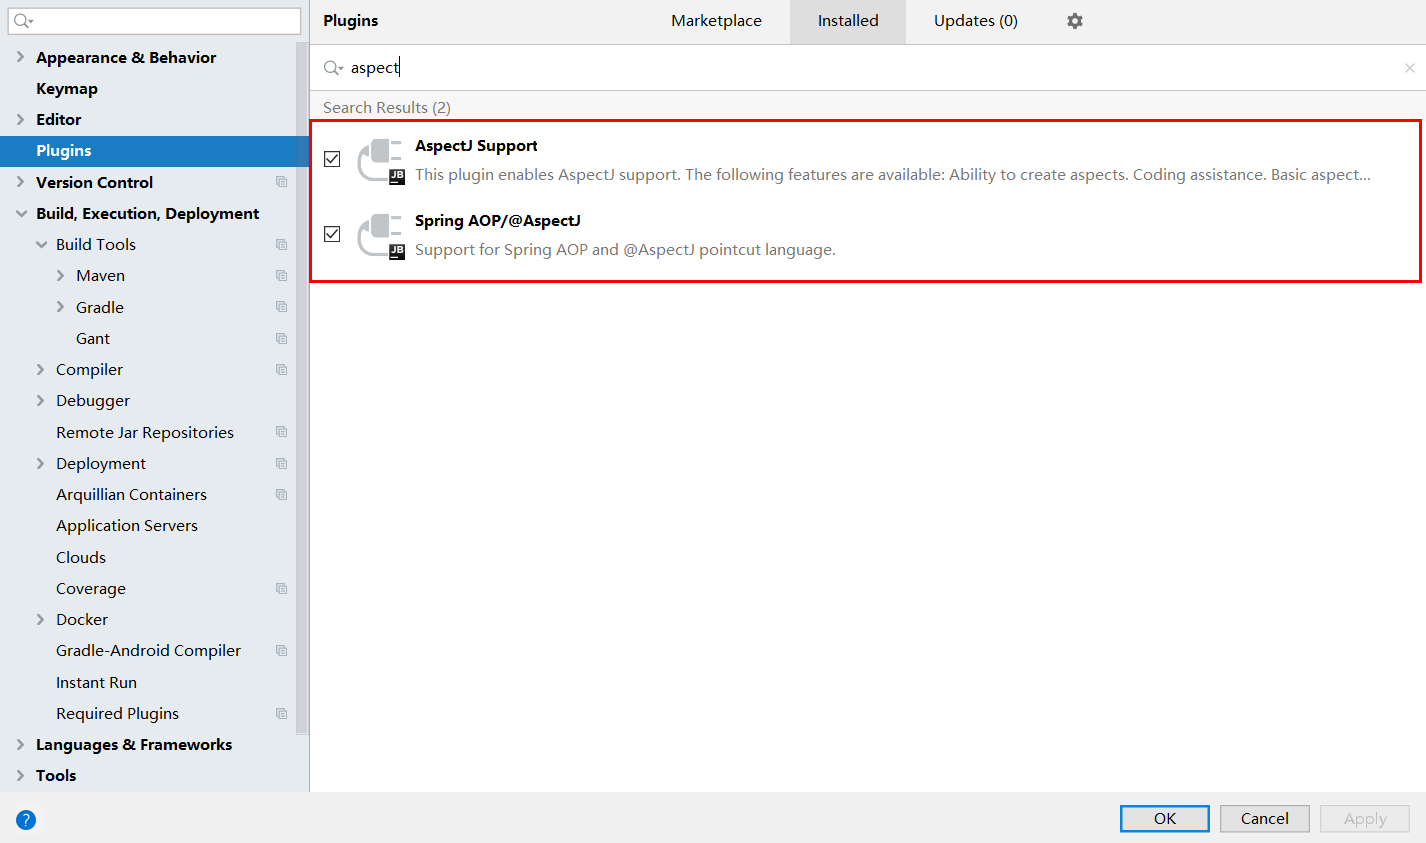Expand Appearance & Behavior settings
The height and width of the screenshot is (843, 1426).
coord(20,57)
